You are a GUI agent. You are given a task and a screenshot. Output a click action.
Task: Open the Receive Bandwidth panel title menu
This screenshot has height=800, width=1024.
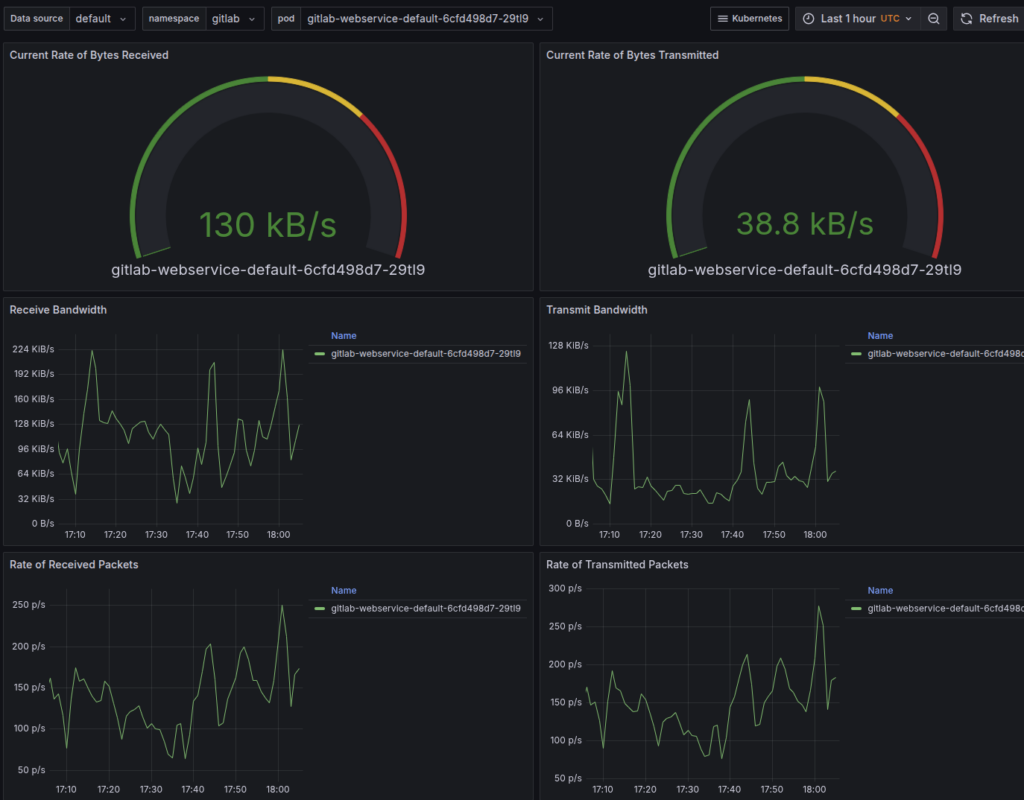click(x=58, y=310)
